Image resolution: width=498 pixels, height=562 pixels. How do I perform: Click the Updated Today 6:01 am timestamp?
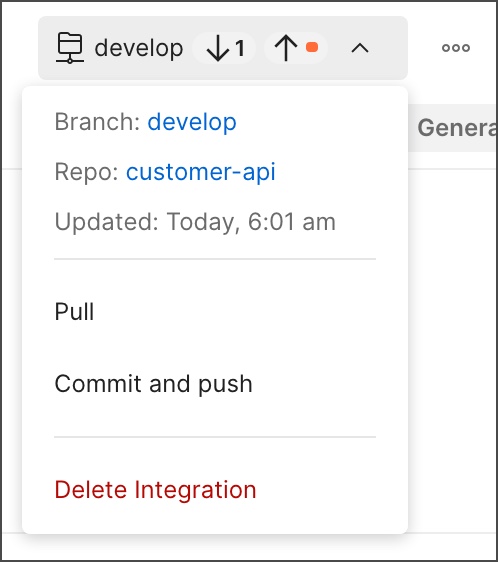point(195,222)
